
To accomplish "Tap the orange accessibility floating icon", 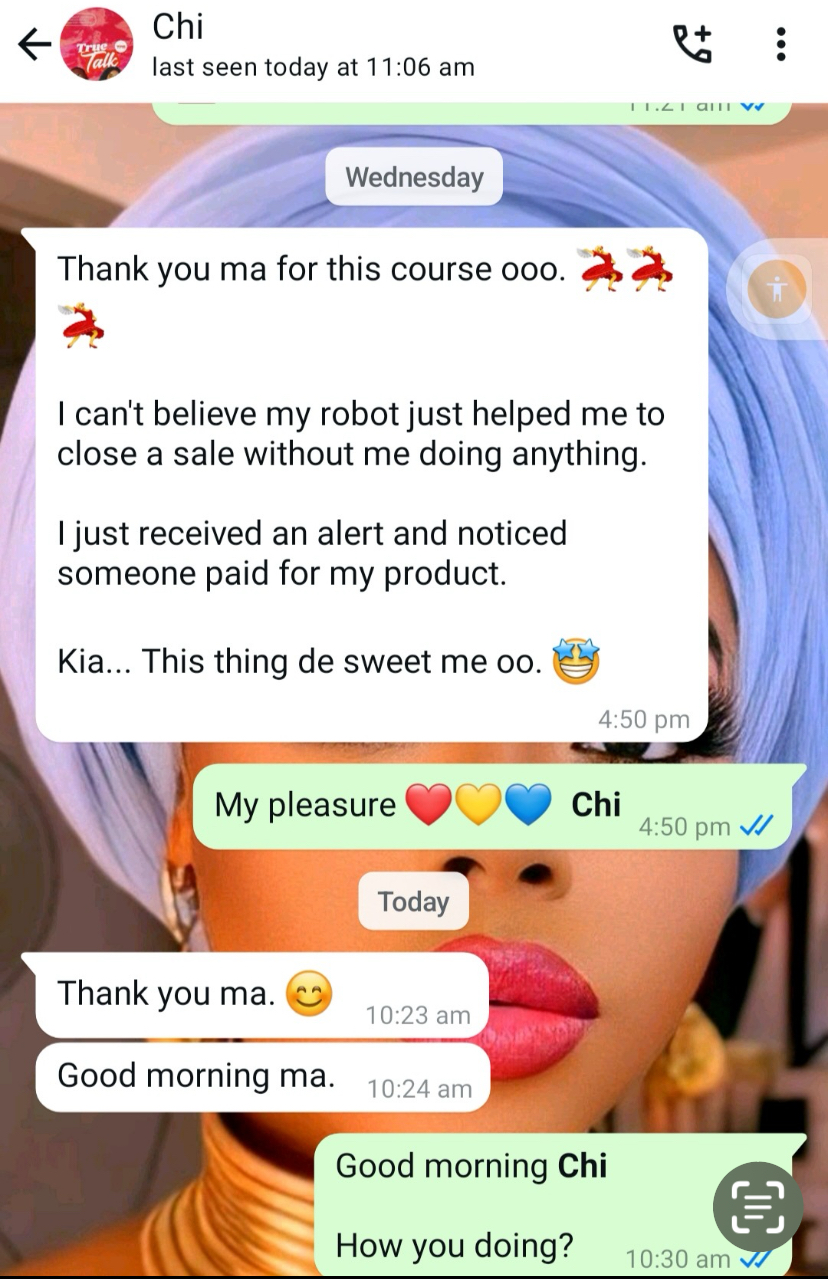I will tap(777, 290).
